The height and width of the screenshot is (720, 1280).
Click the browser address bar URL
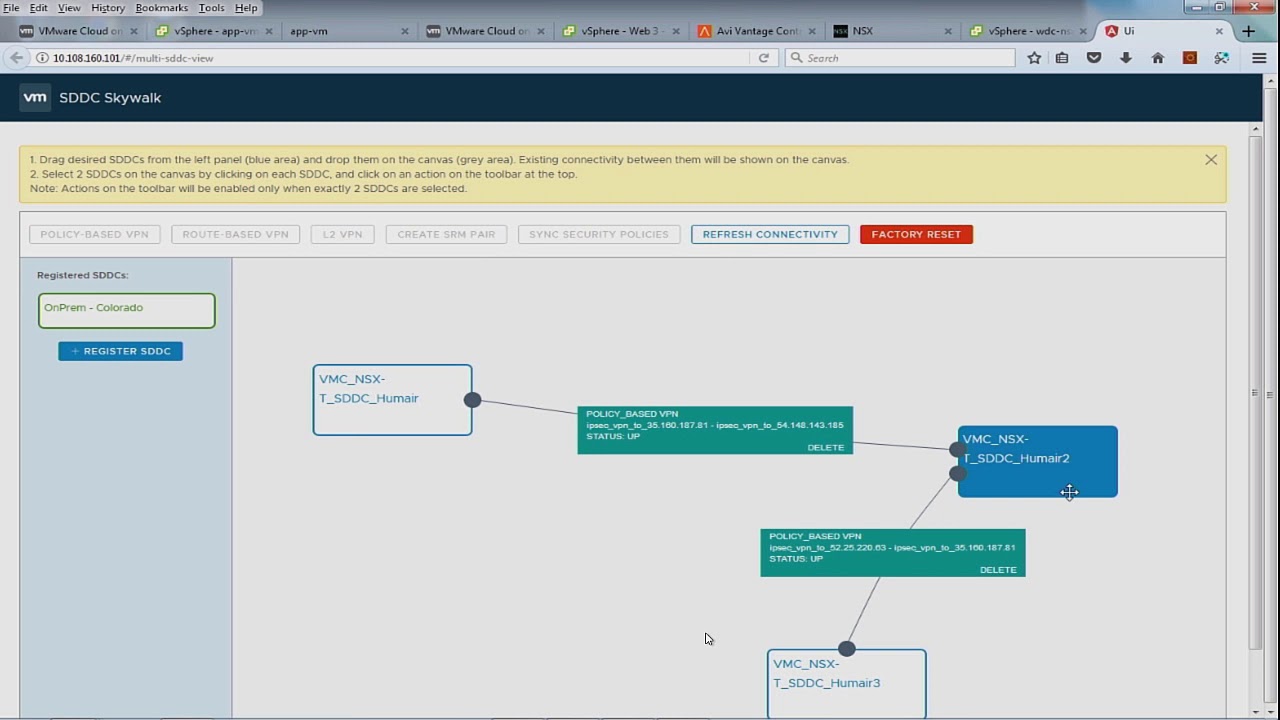click(x=133, y=58)
